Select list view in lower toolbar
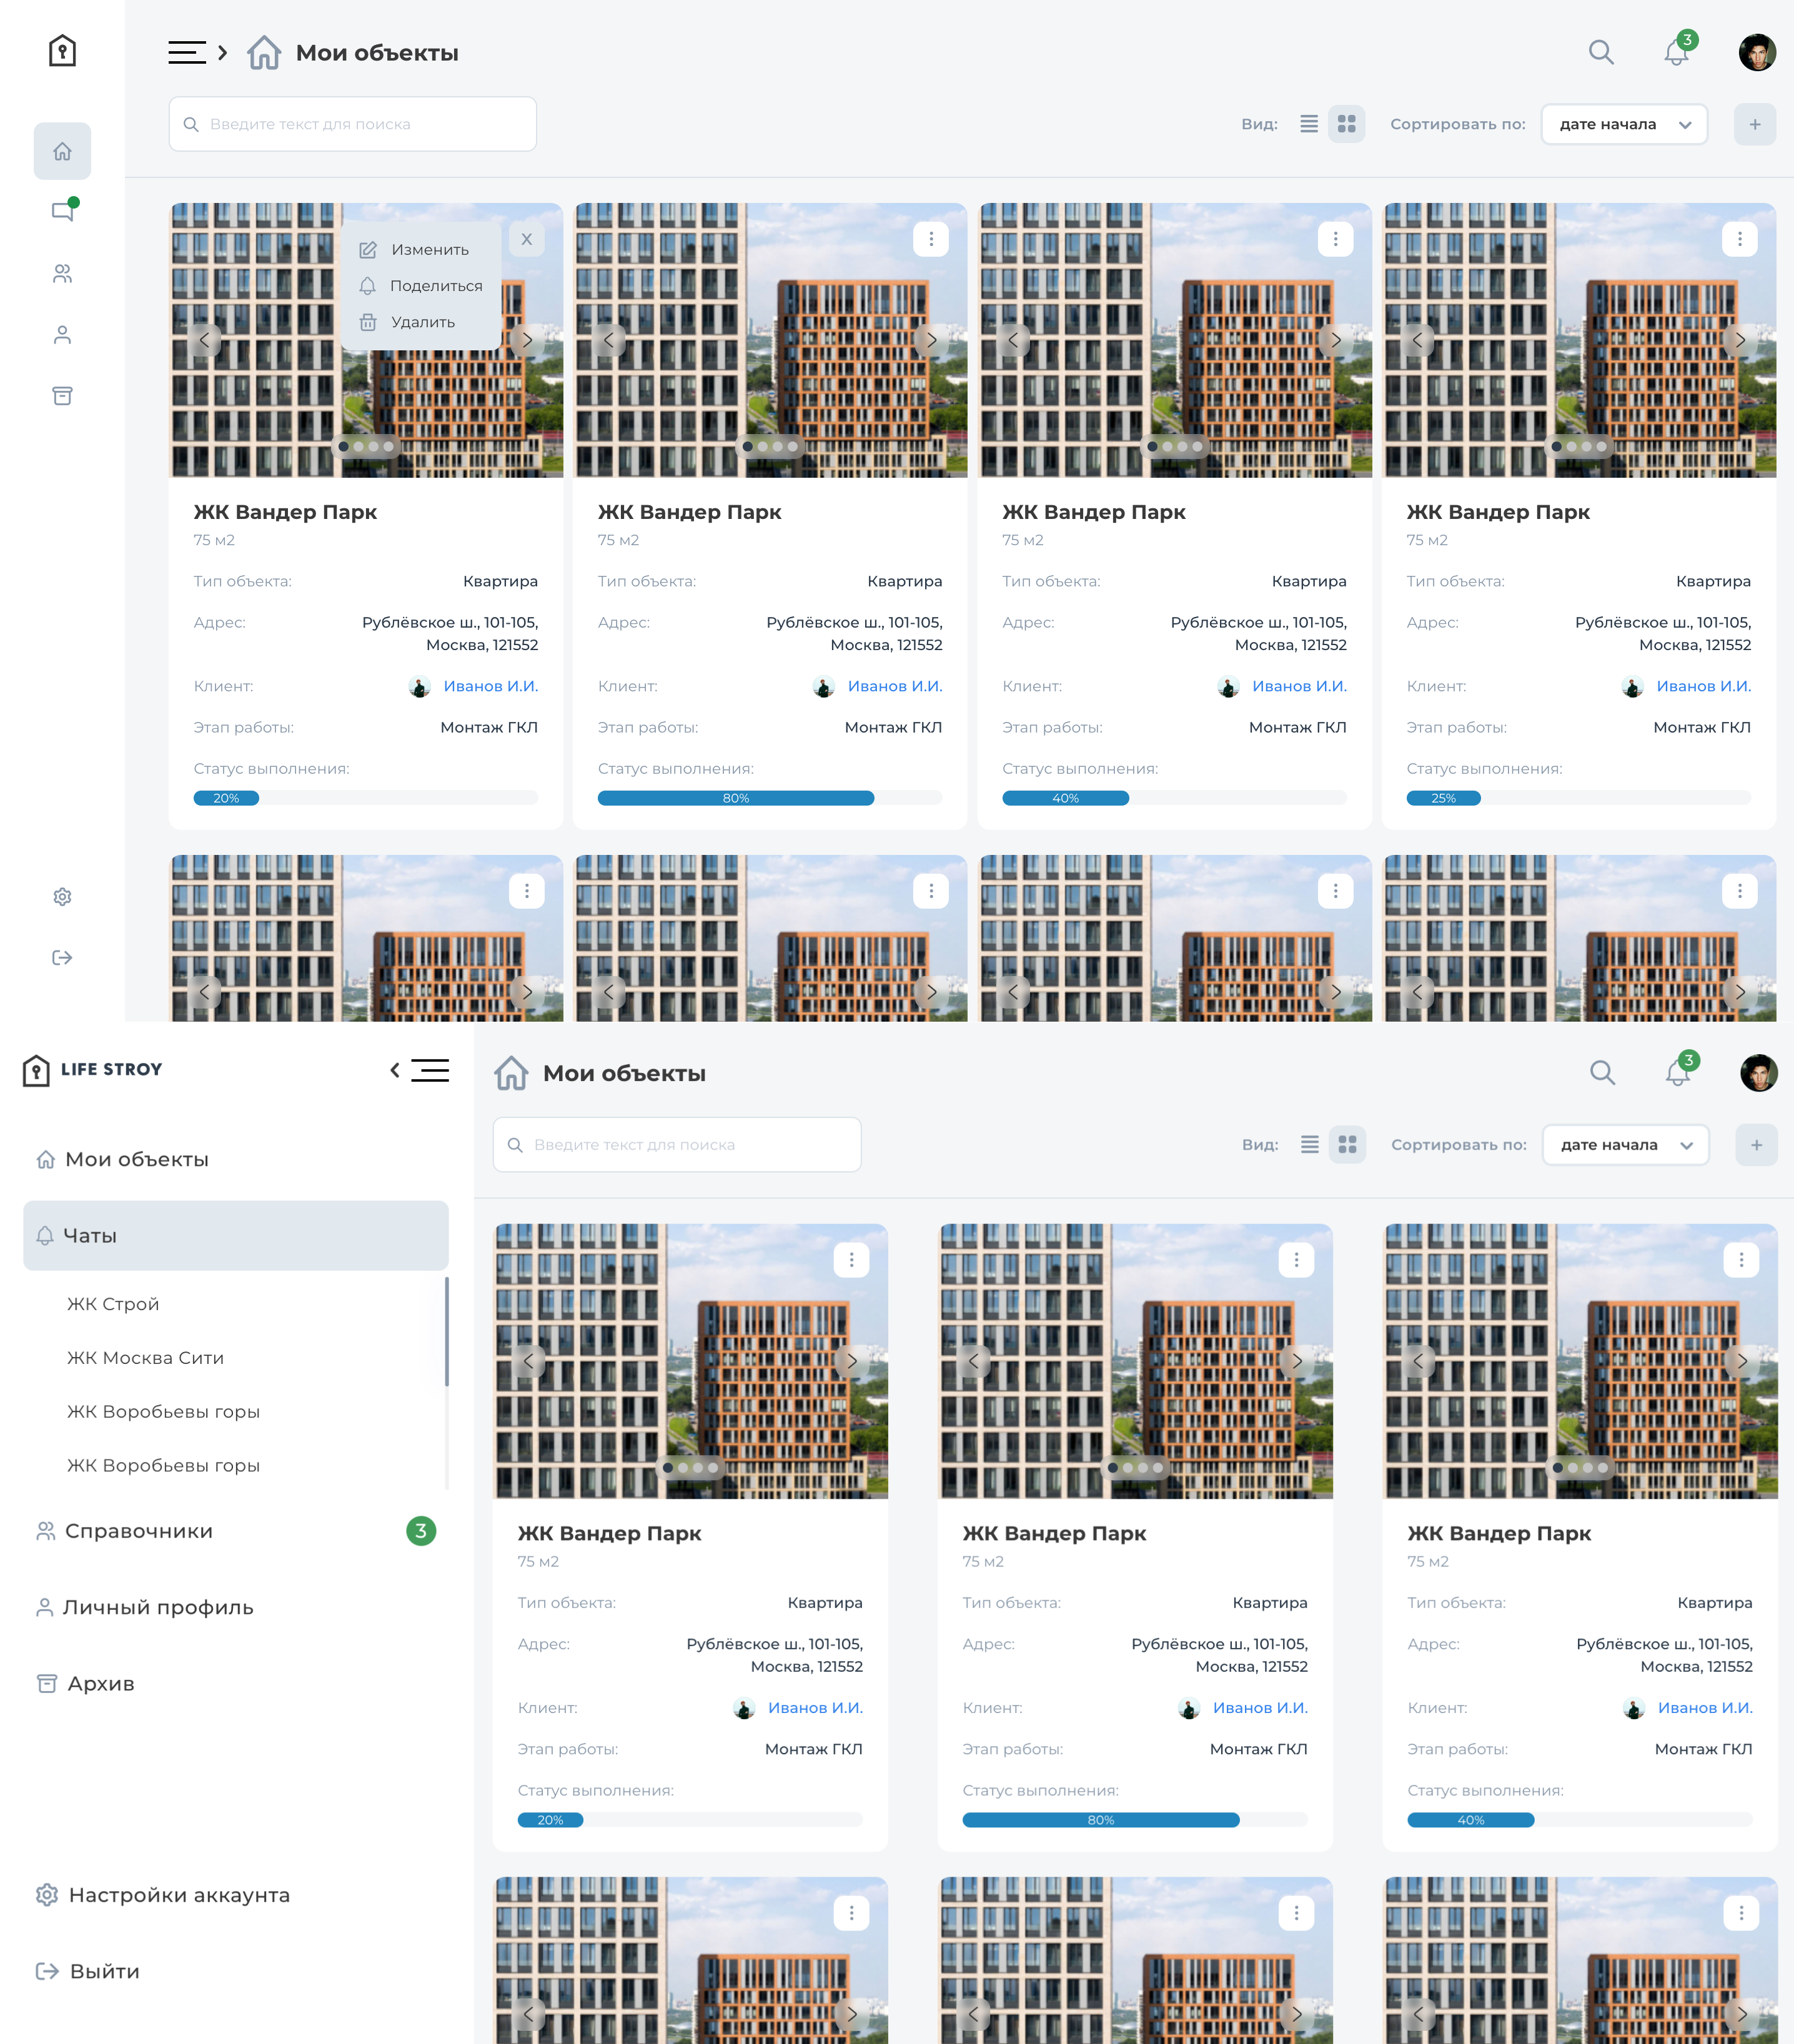 [x=1310, y=1145]
